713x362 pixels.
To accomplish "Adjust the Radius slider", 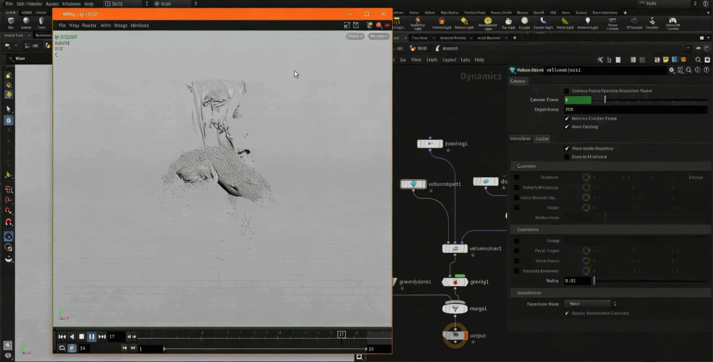I will [650, 281].
